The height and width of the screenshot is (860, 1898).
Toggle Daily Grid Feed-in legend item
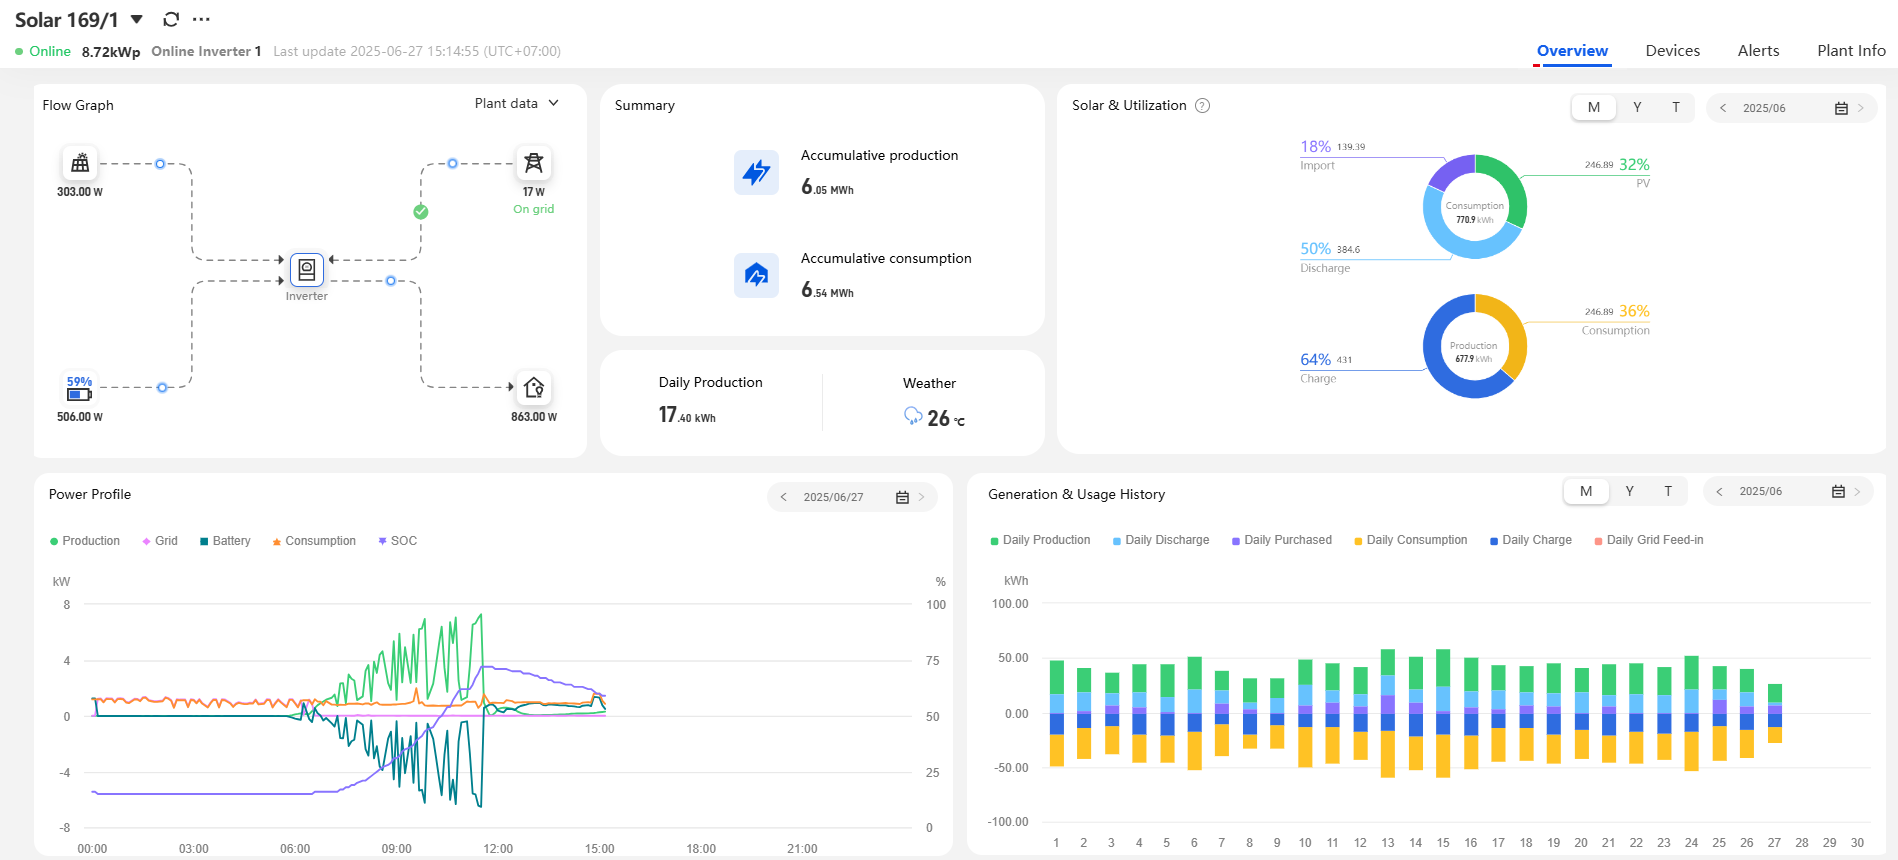pyautogui.click(x=1648, y=540)
